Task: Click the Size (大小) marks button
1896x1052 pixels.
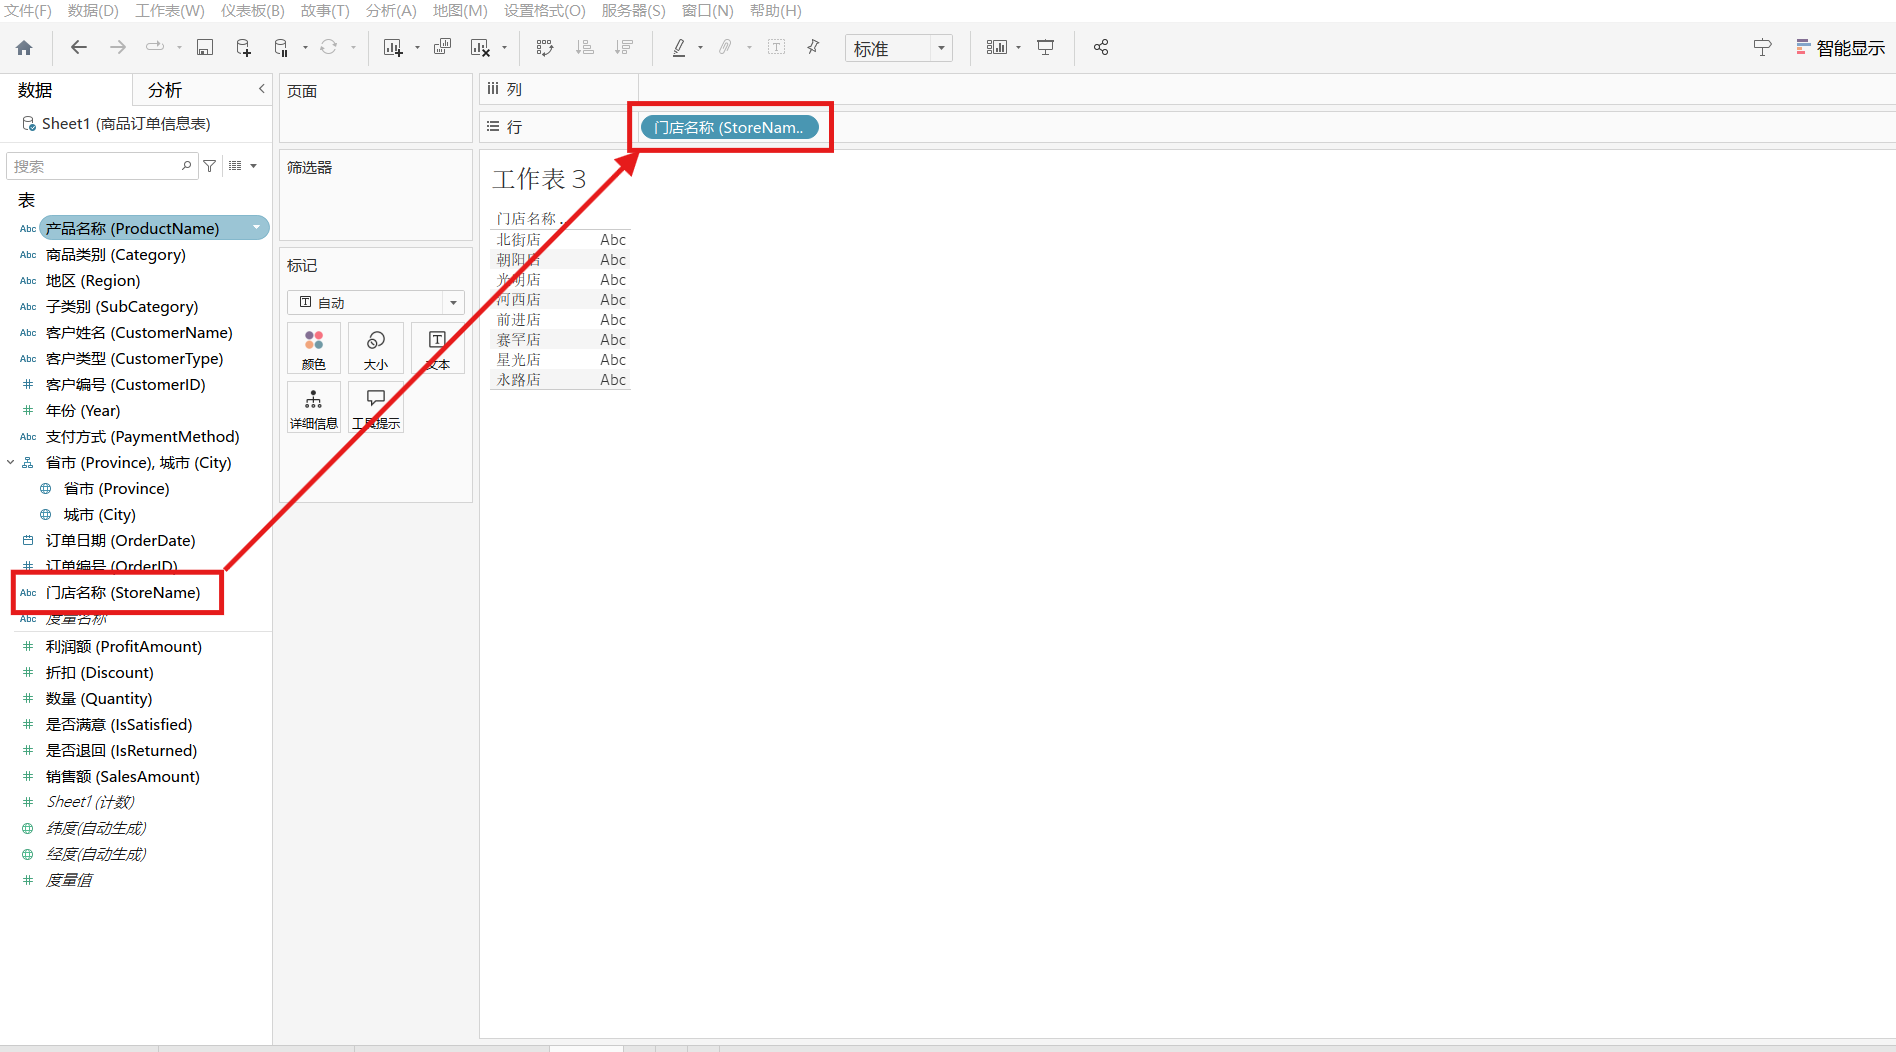Action: coord(376,349)
